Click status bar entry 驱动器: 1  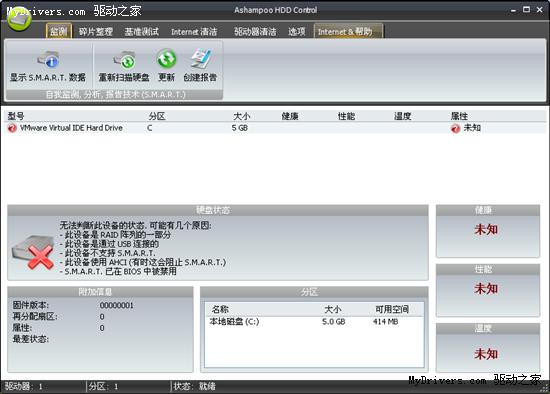pos(24,387)
